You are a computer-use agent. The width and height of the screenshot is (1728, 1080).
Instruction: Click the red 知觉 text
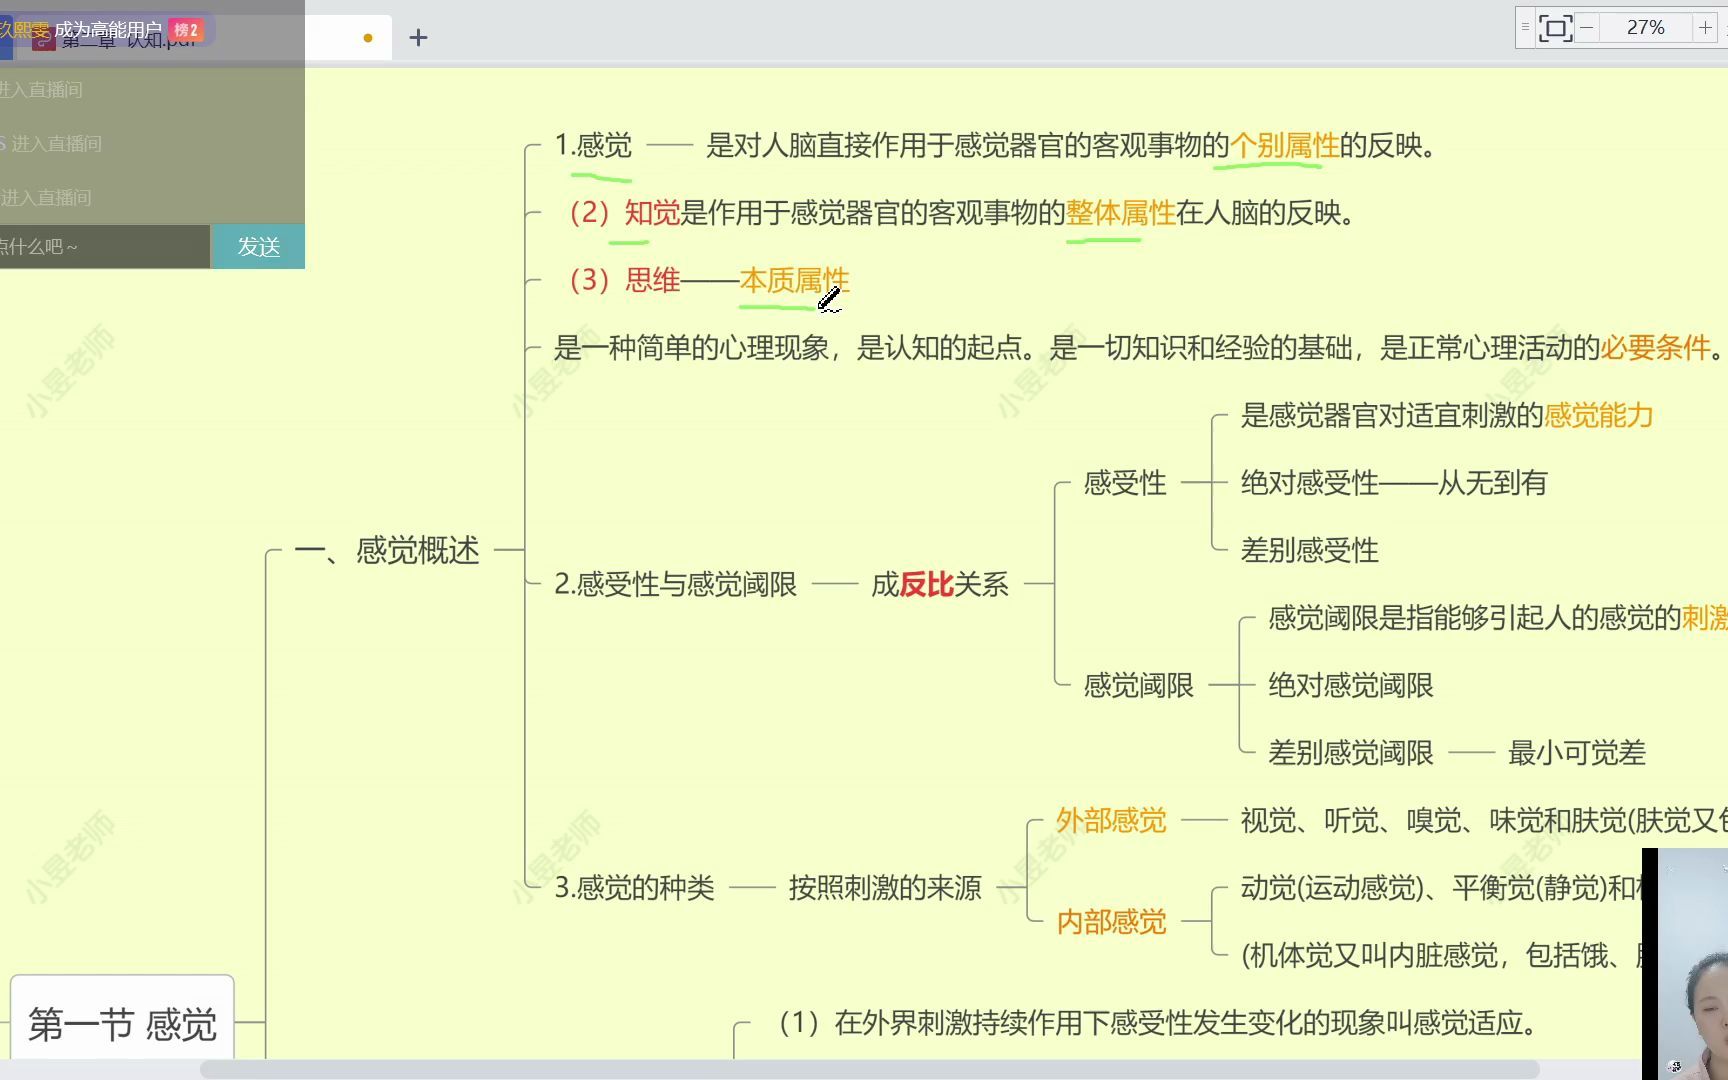pos(652,213)
